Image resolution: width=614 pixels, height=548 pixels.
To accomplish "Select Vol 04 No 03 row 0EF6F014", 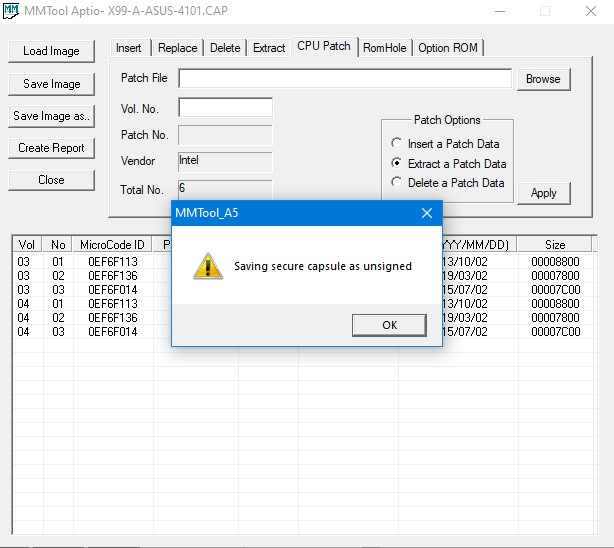I will point(303,332).
